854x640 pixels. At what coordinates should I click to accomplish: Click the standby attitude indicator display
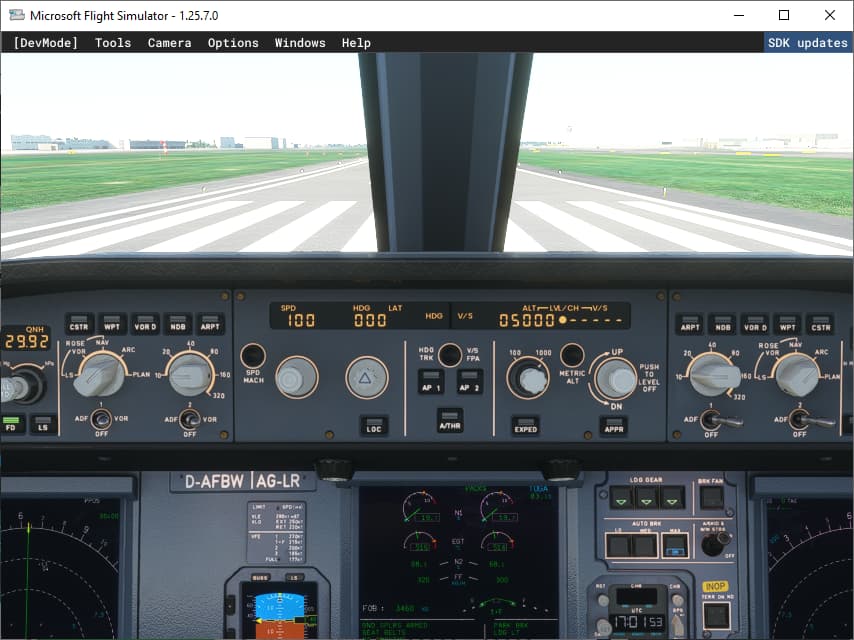pos(279,610)
